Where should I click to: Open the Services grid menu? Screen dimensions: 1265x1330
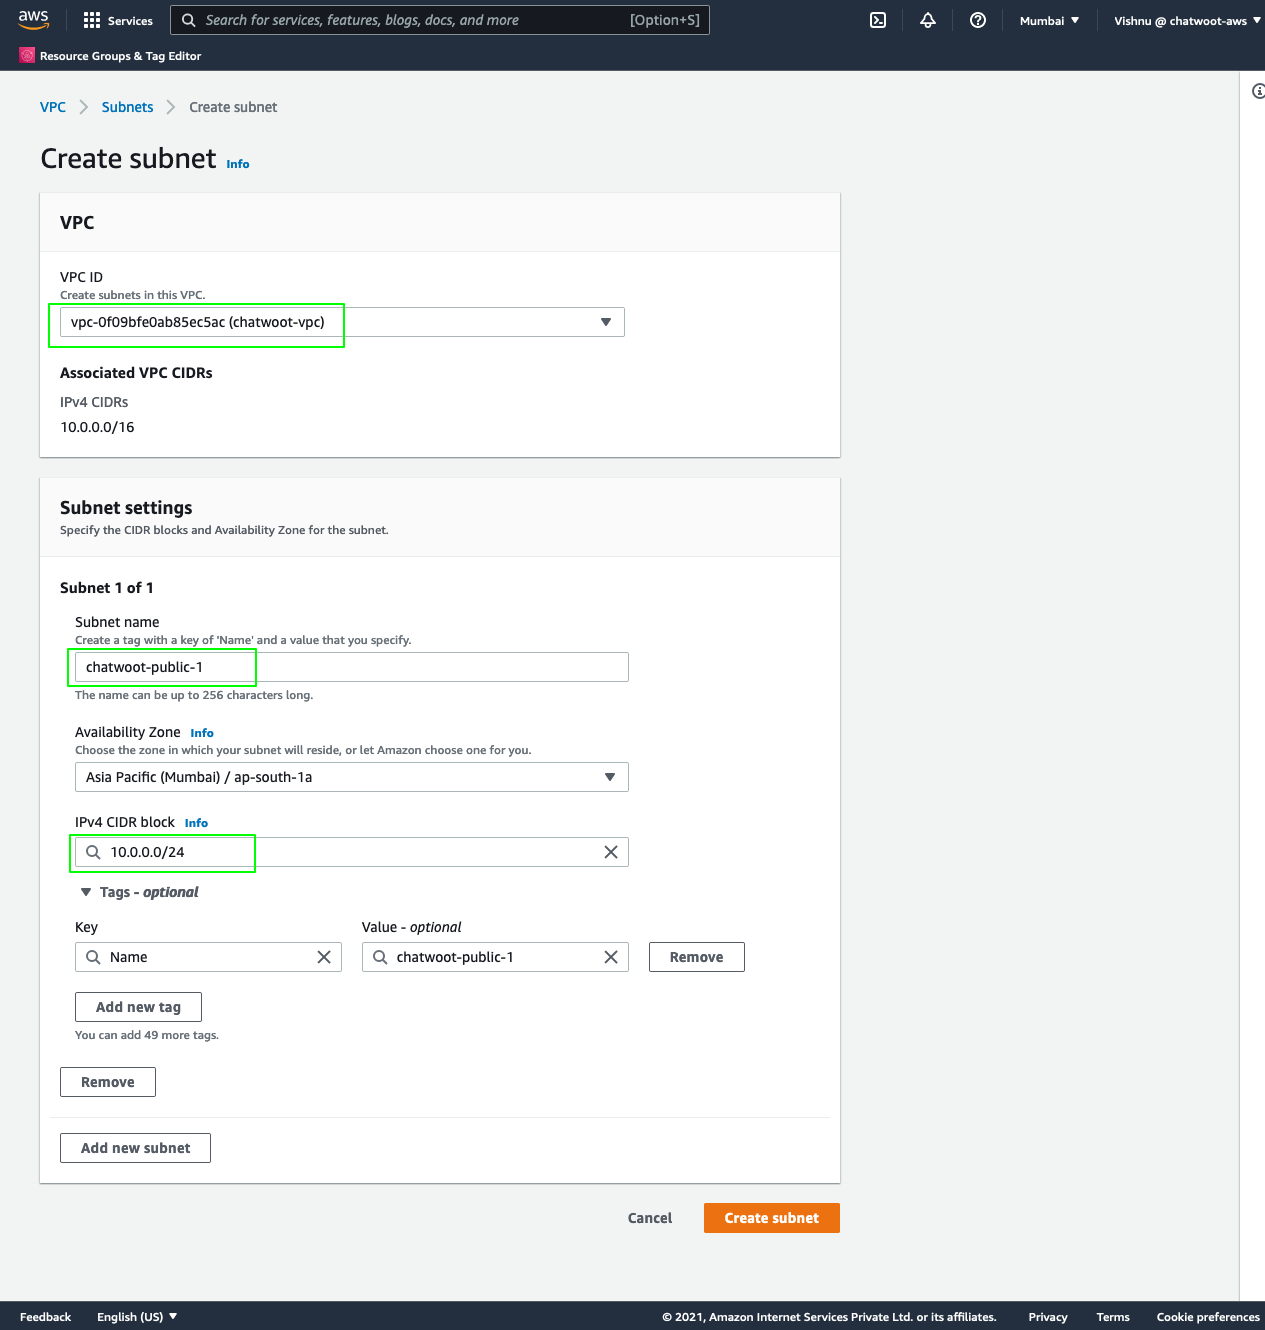tap(118, 20)
